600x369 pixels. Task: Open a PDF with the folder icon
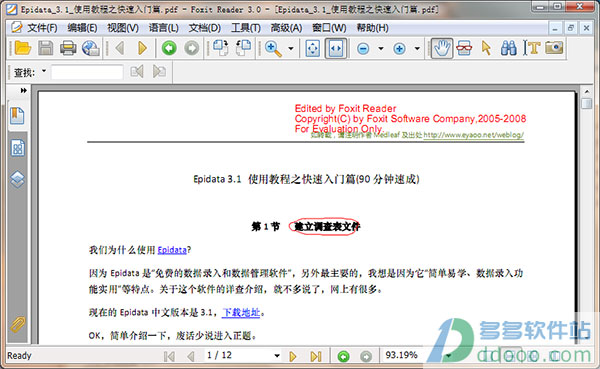pyautogui.click(x=23, y=48)
